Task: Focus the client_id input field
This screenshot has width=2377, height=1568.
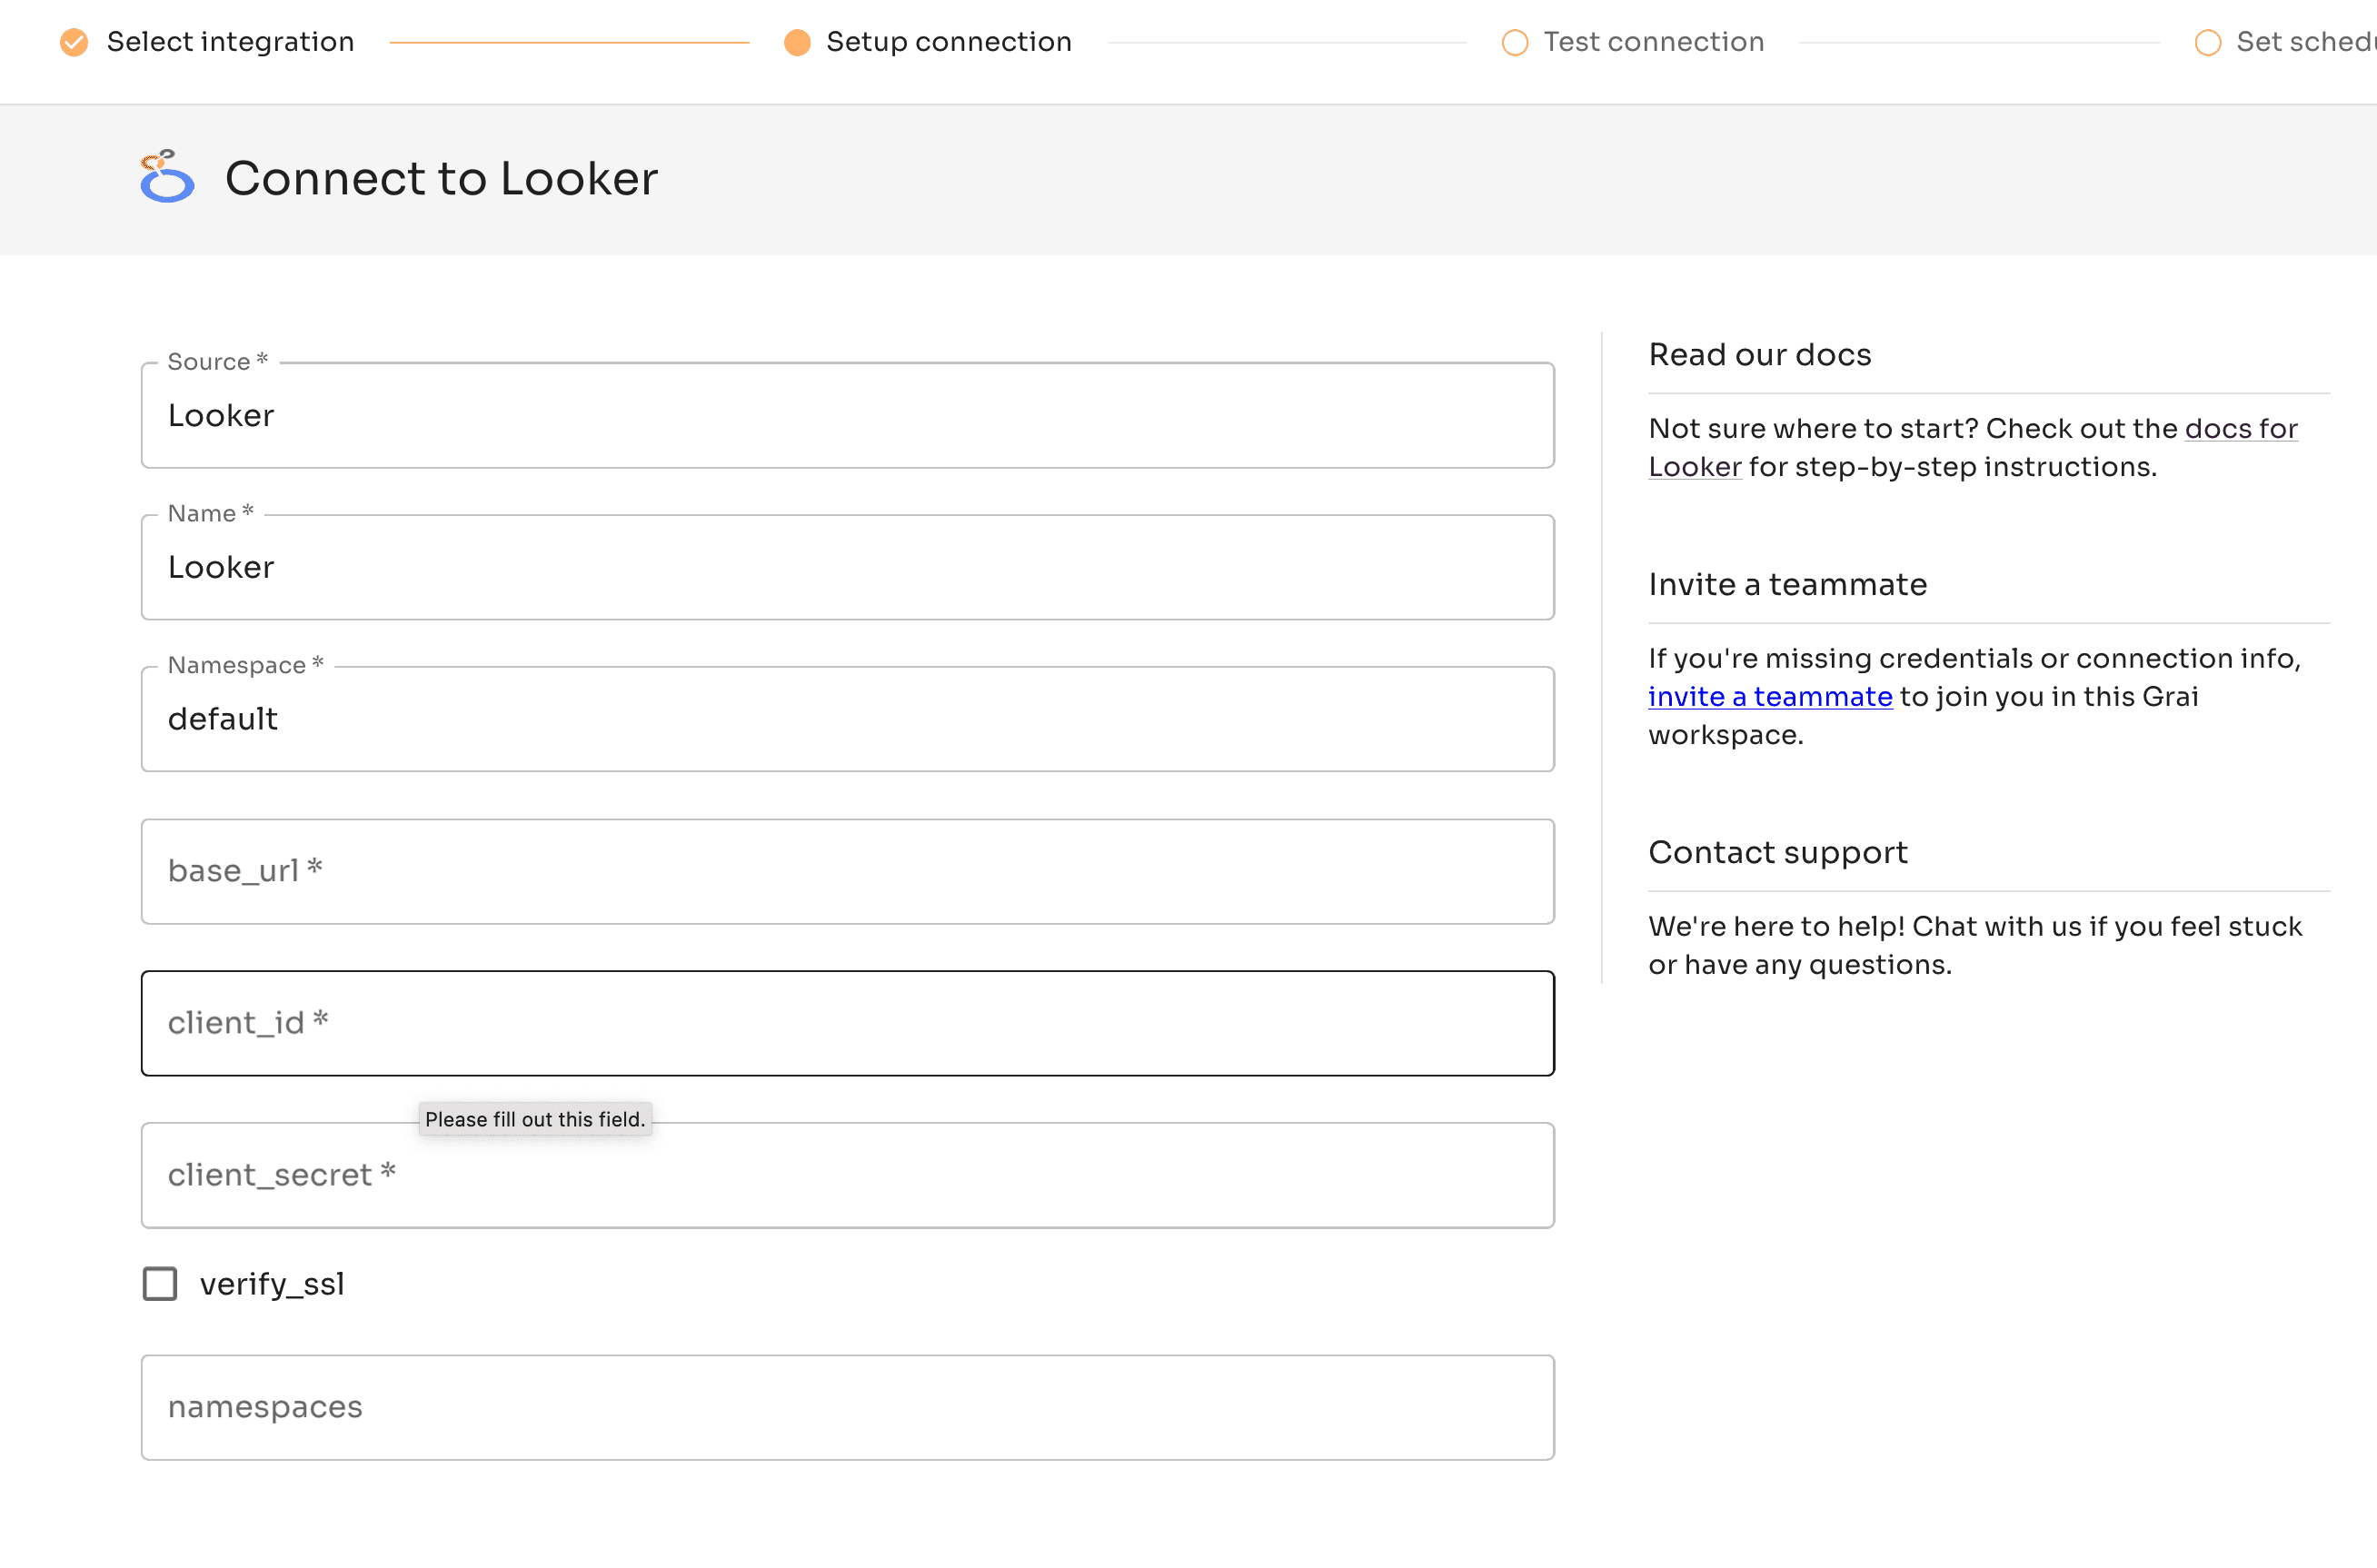Action: pyautogui.click(x=847, y=1023)
